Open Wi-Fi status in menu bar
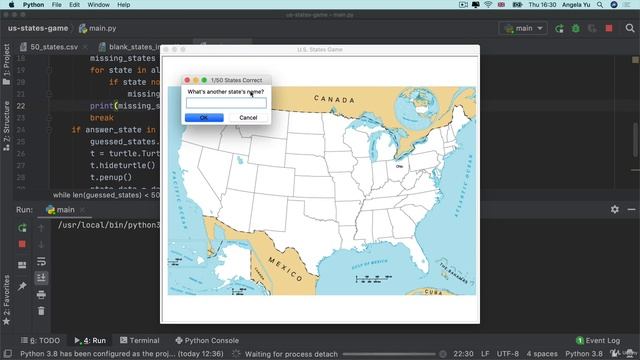Screen dimensions: 640x360 pos(488,5)
